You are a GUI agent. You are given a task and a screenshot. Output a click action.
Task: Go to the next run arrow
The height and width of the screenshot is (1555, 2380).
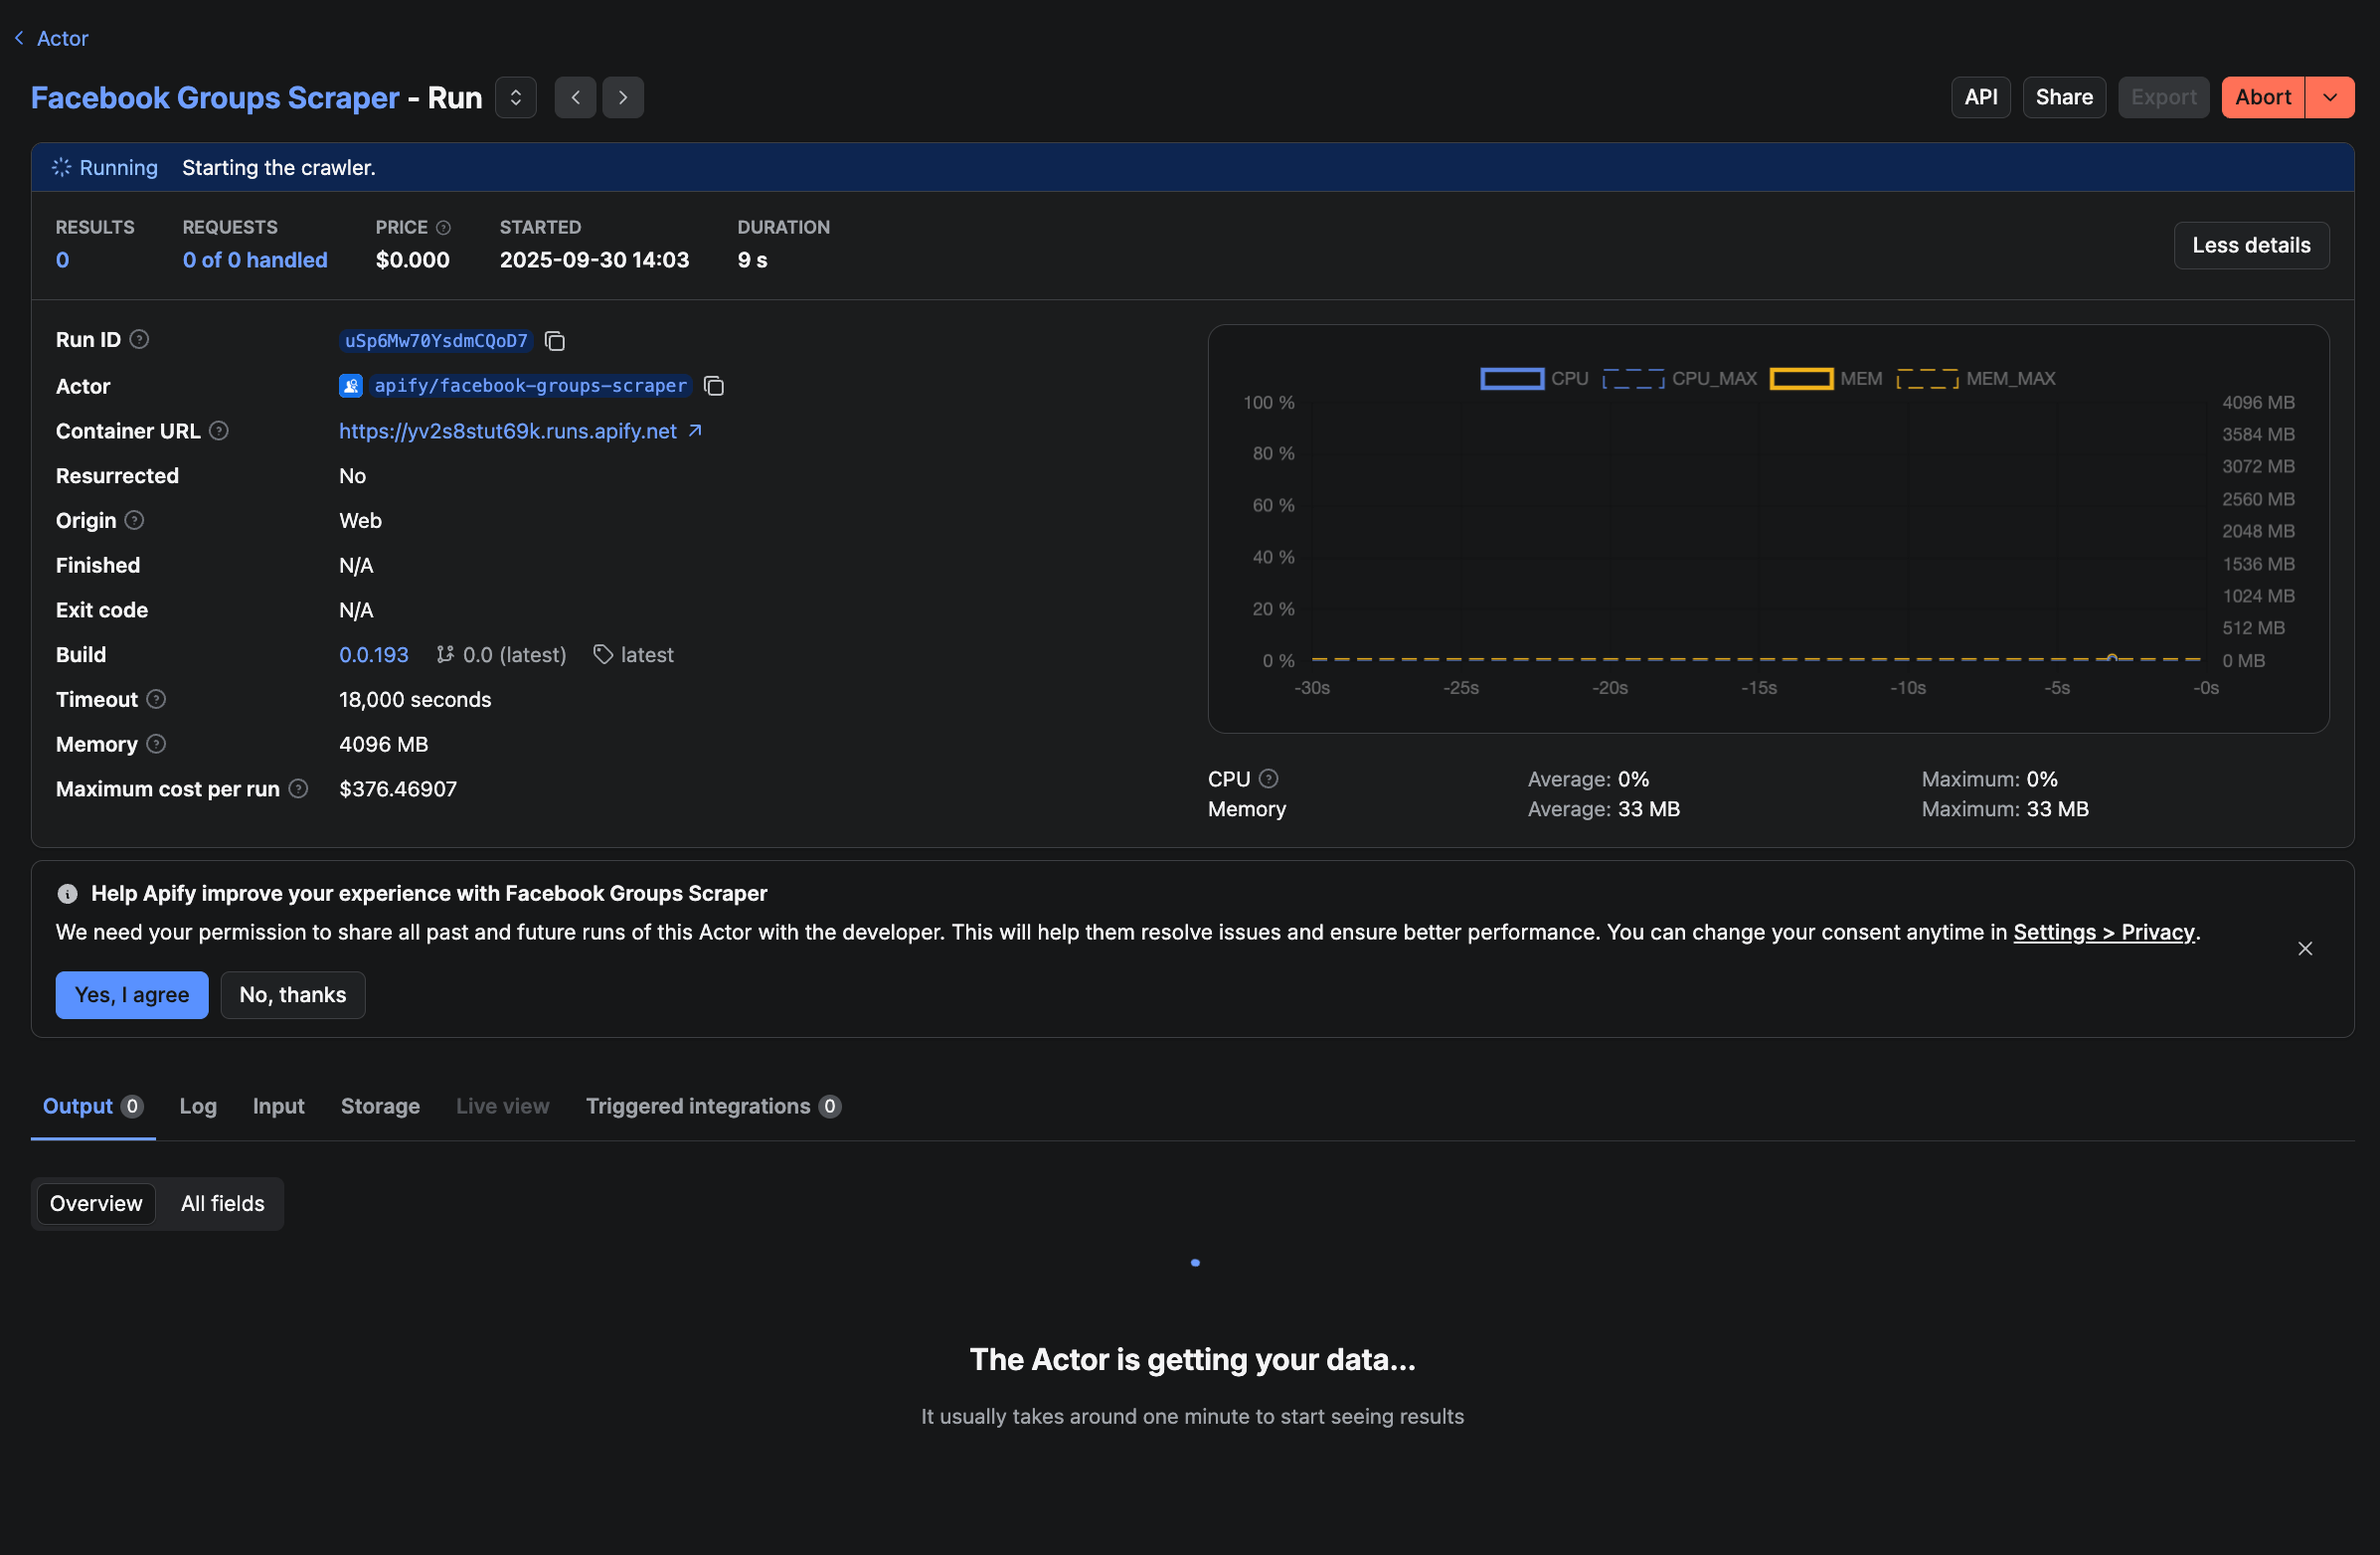pos(623,98)
